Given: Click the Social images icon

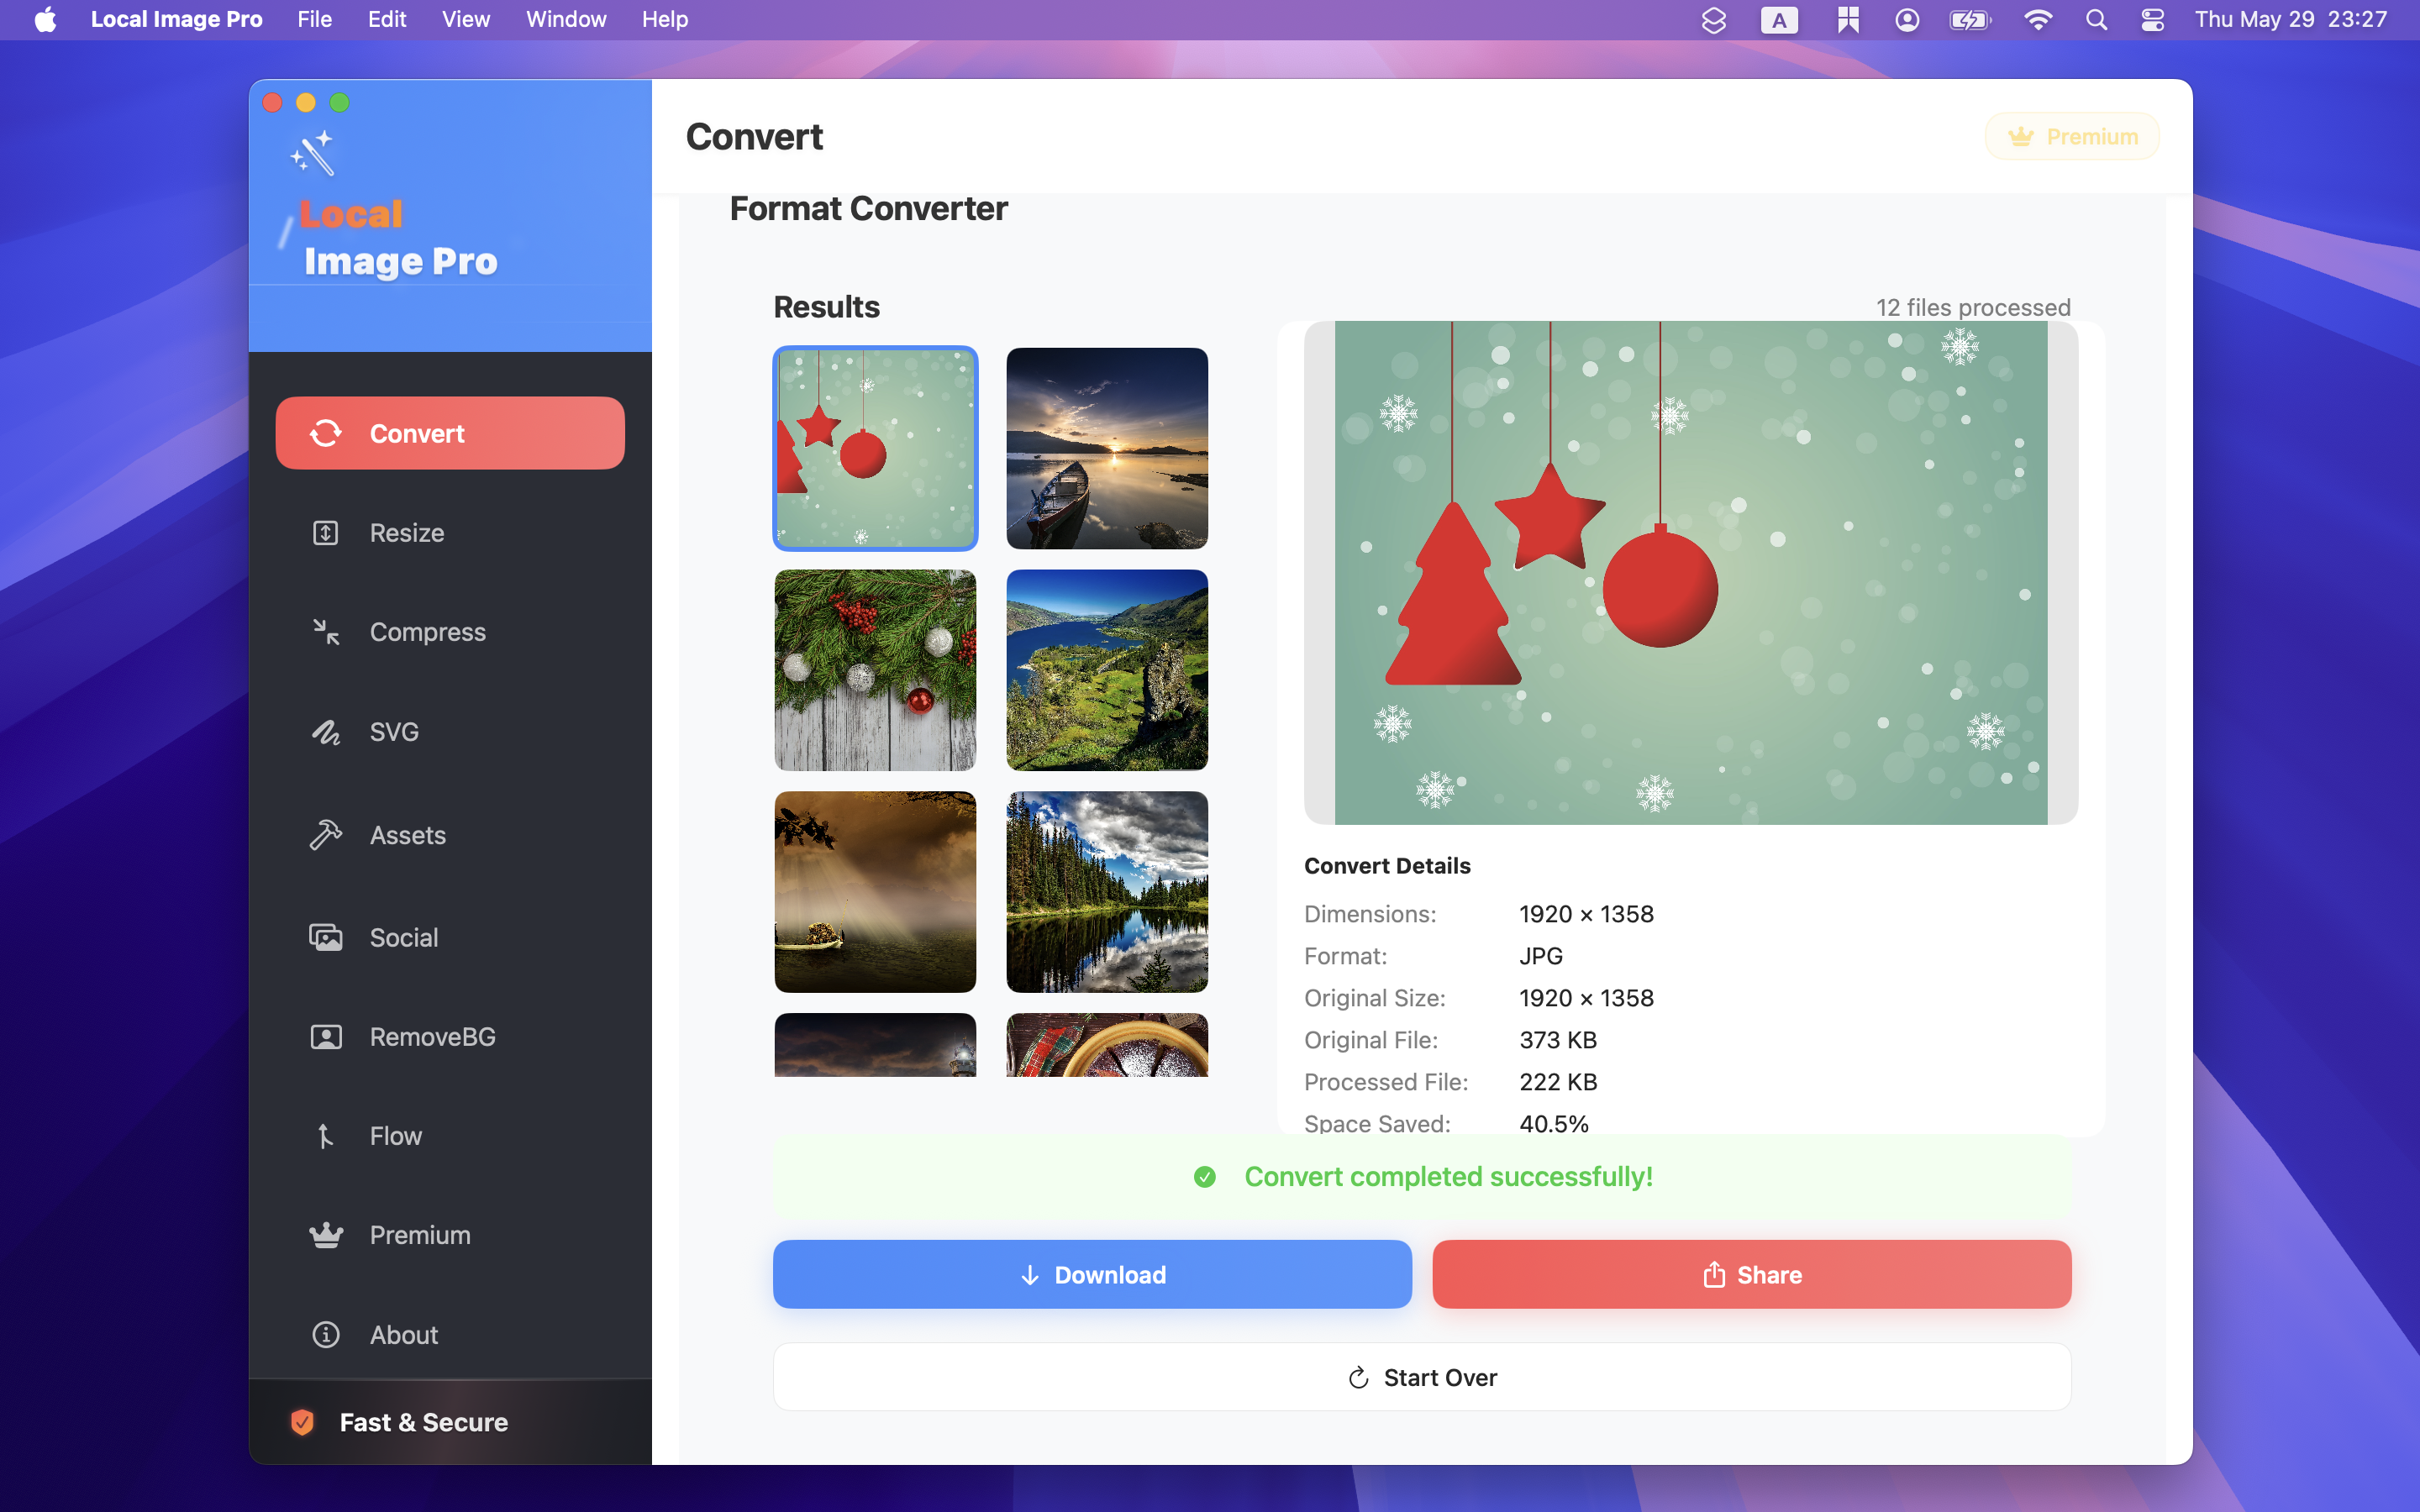Looking at the screenshot, I should coord(326,937).
